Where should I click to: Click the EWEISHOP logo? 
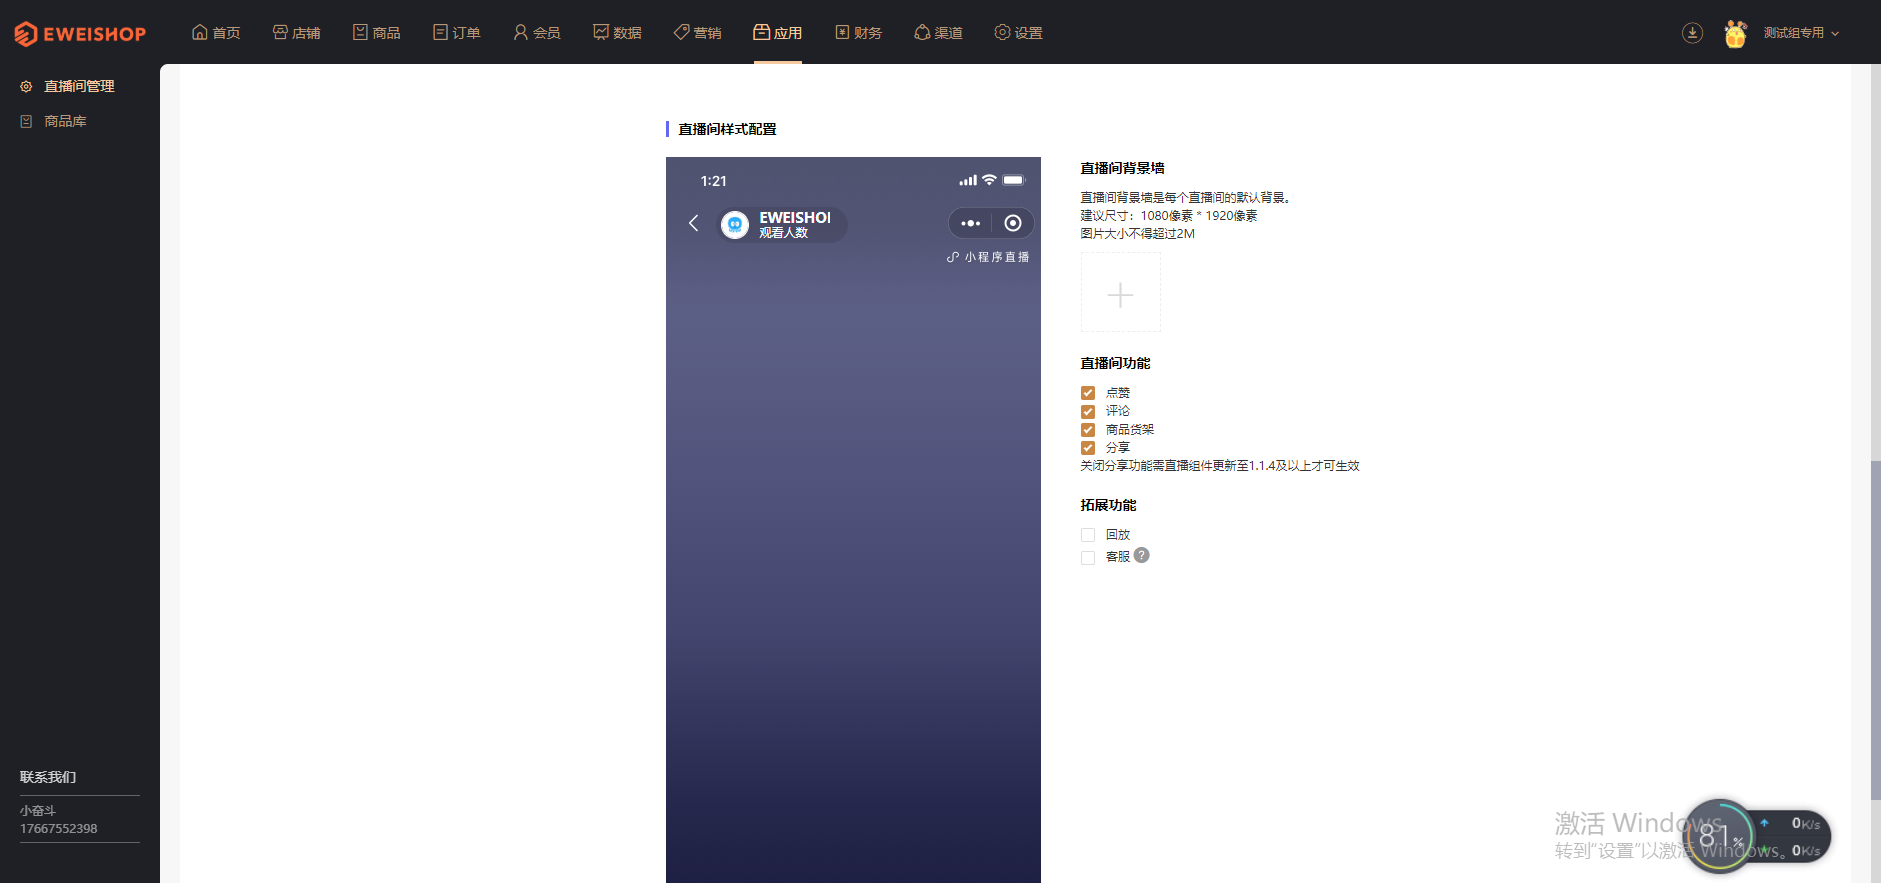pyautogui.click(x=80, y=33)
